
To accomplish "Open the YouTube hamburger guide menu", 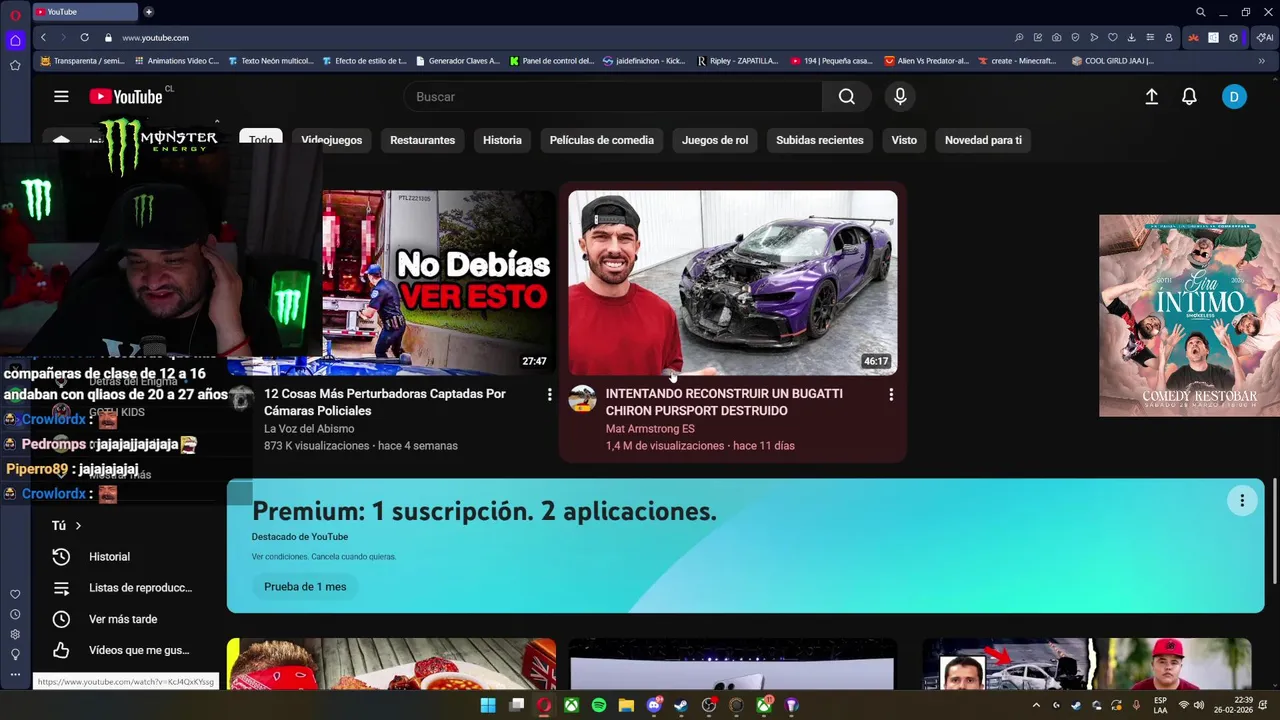I will point(61,96).
